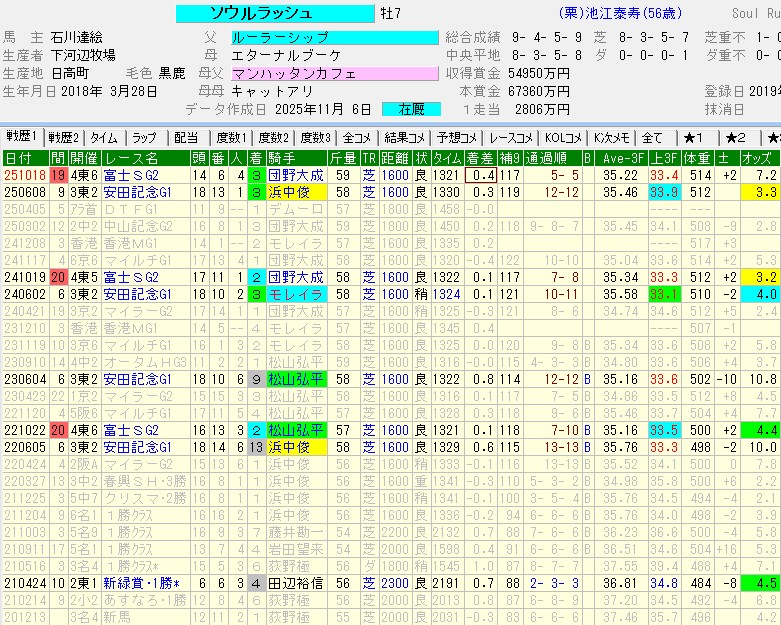Show the 配当 tab
Viewport: 781px width, 625px height.
(186, 138)
